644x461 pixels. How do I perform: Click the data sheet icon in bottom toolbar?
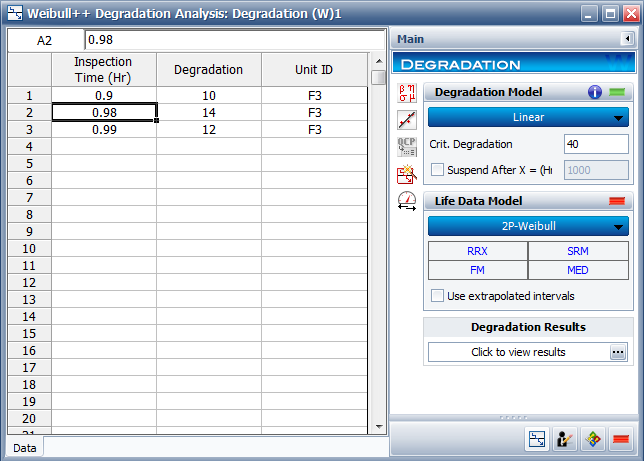[x=537, y=439]
